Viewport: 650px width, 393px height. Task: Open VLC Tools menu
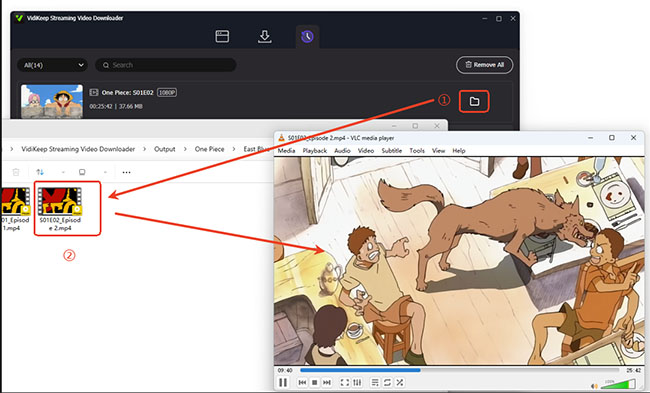coord(417,150)
